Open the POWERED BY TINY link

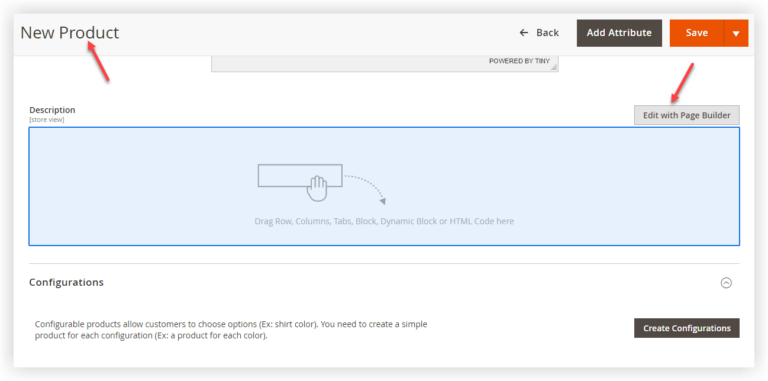[519, 61]
